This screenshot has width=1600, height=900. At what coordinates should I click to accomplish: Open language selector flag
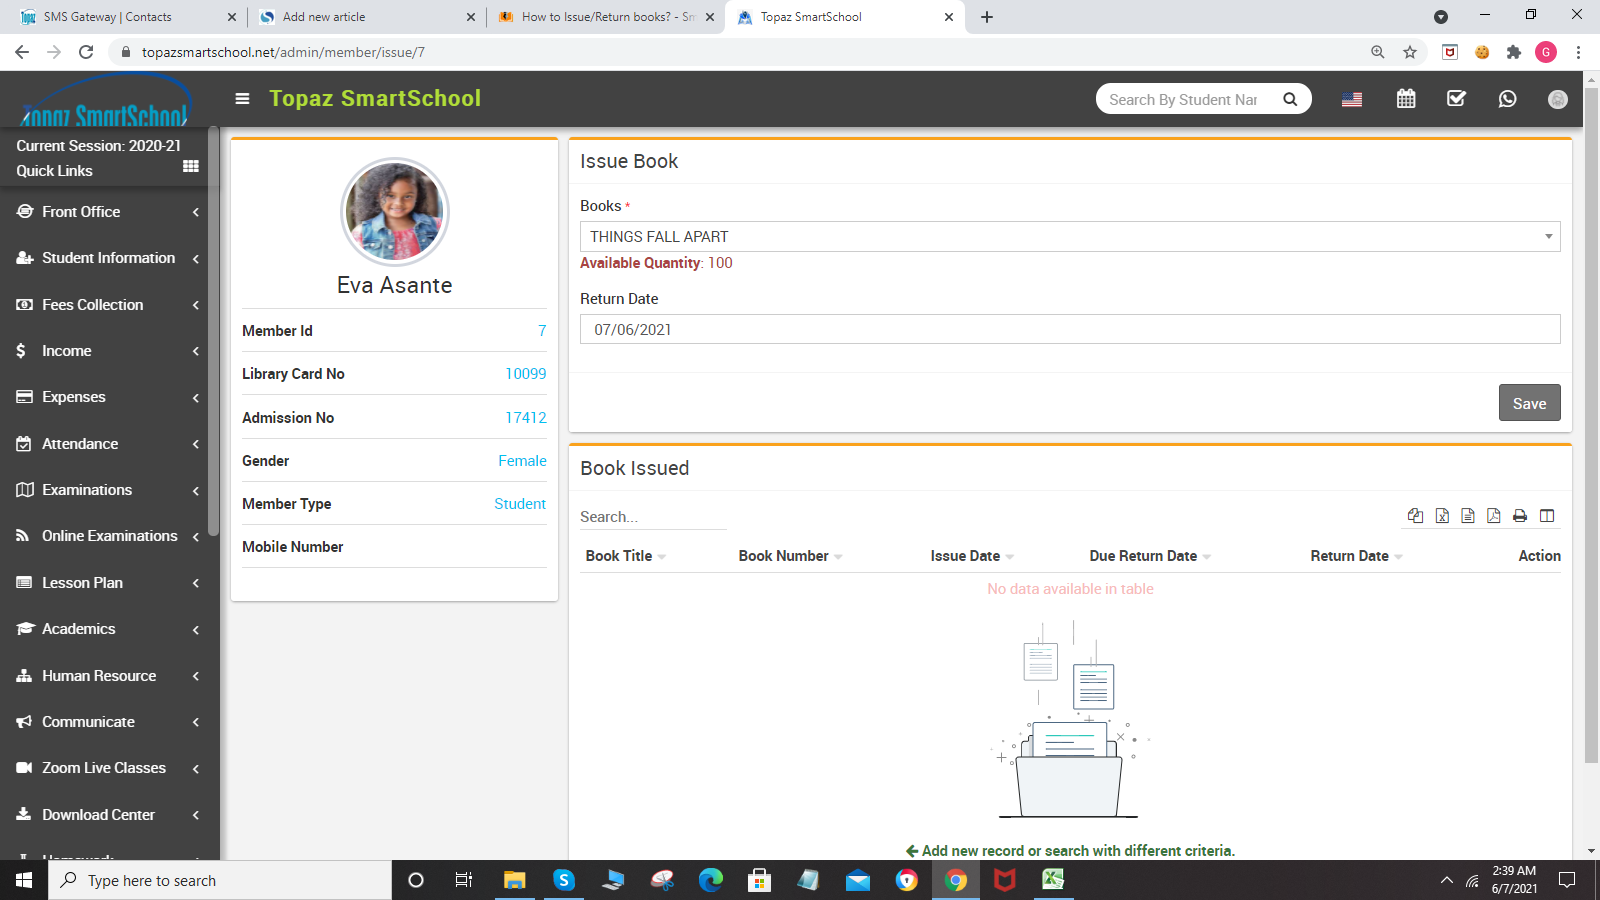(x=1352, y=99)
